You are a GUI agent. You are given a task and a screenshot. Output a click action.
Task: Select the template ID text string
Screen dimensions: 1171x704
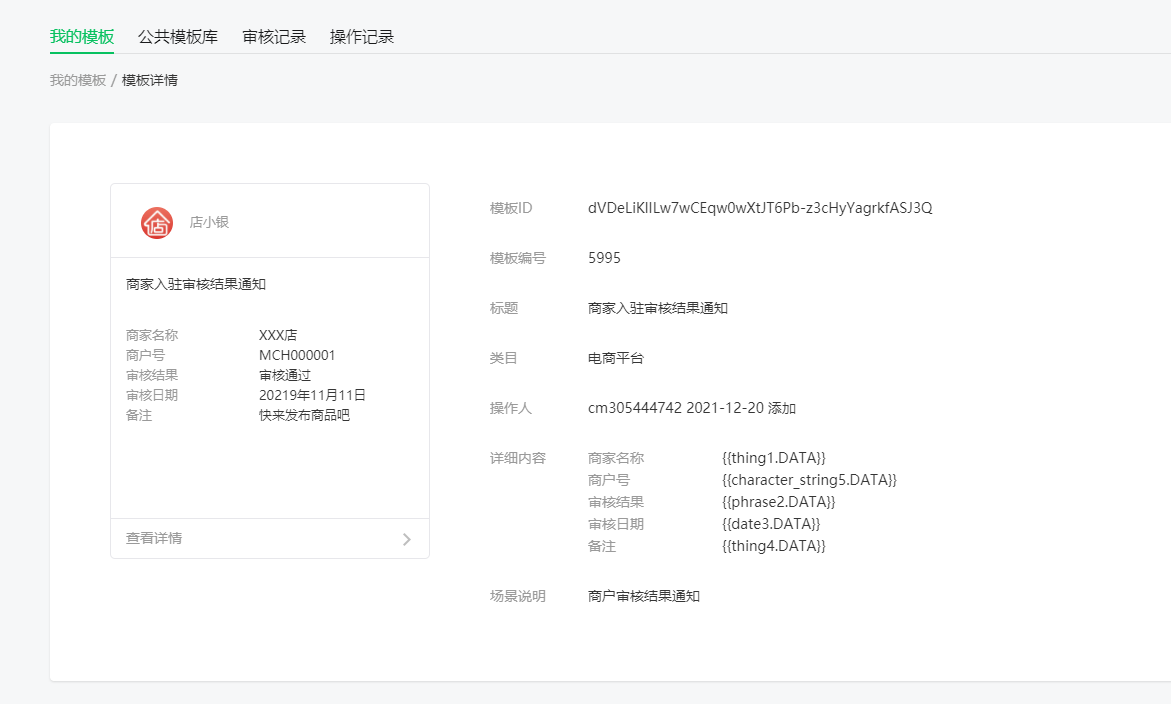(763, 208)
